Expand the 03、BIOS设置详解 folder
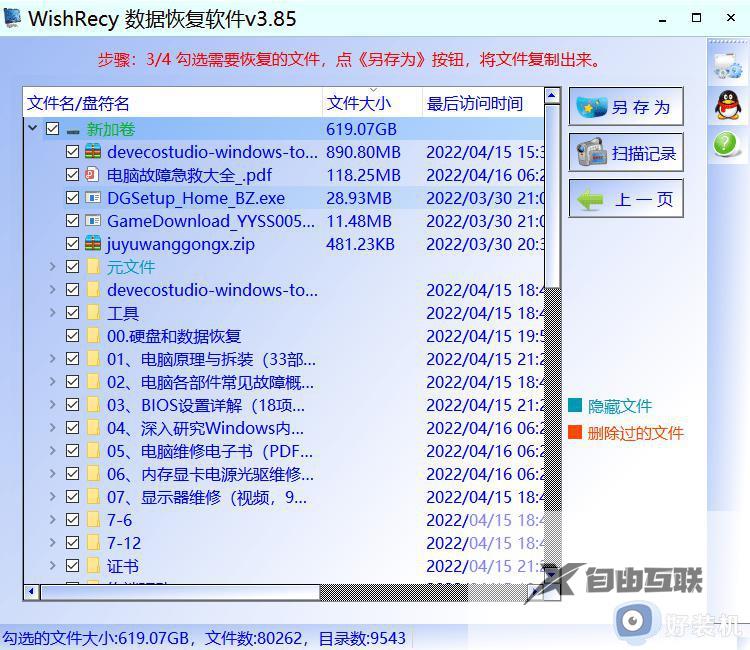The width and height of the screenshot is (750, 650). [53, 404]
